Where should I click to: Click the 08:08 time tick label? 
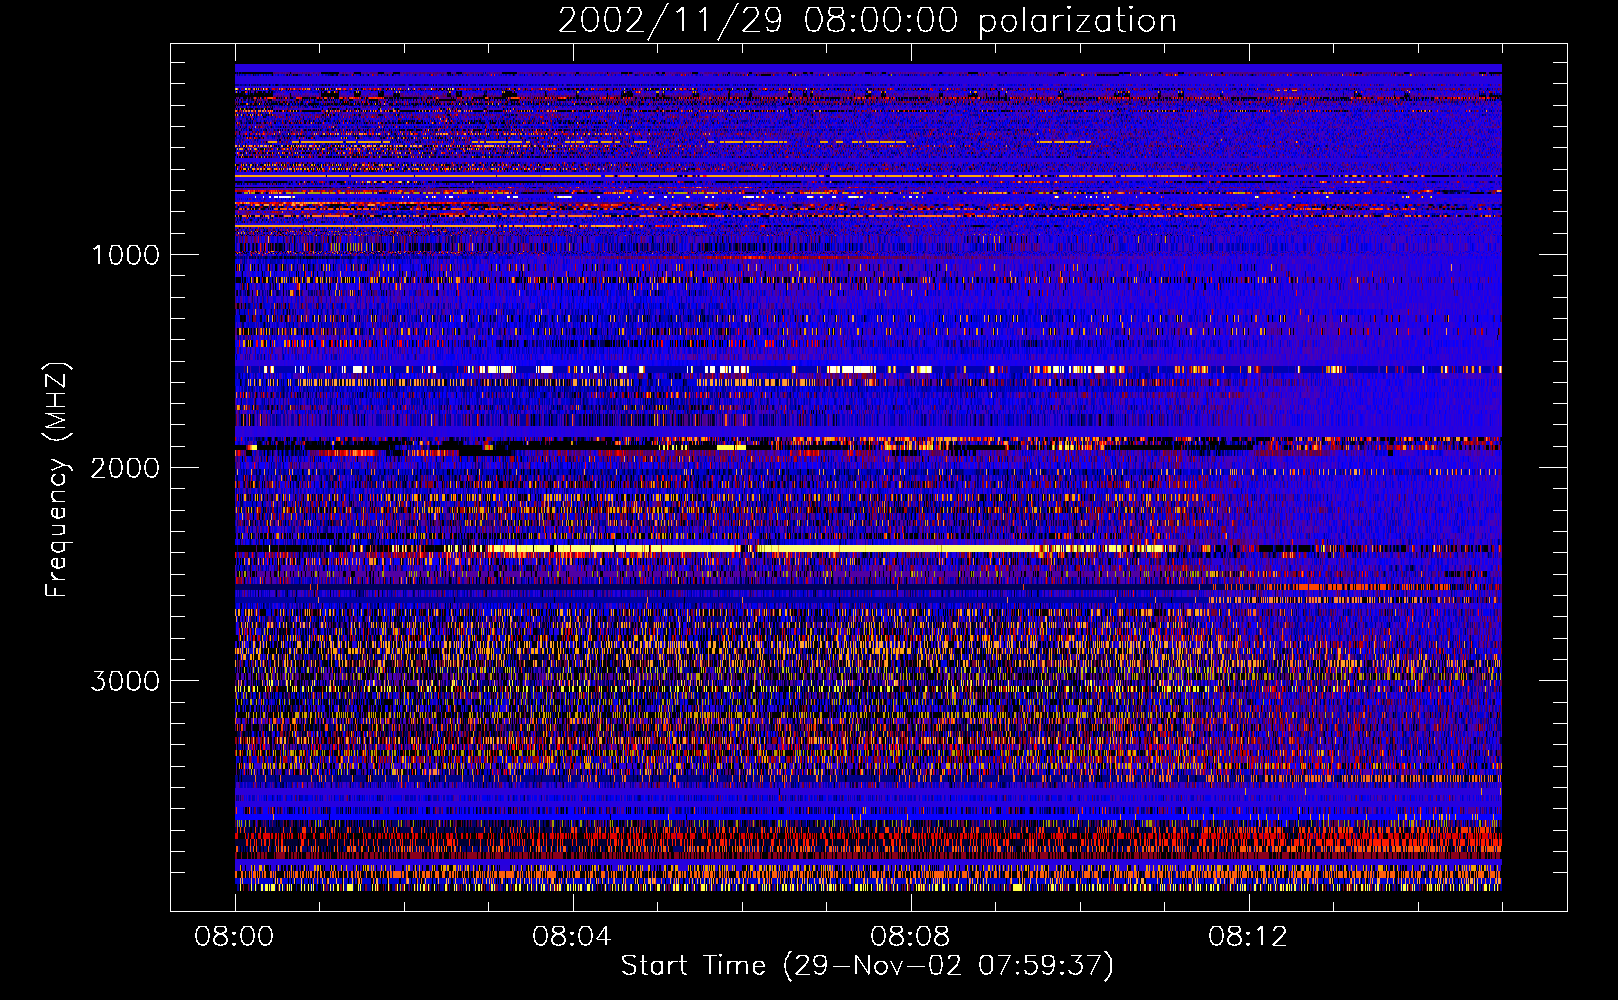tap(910, 937)
